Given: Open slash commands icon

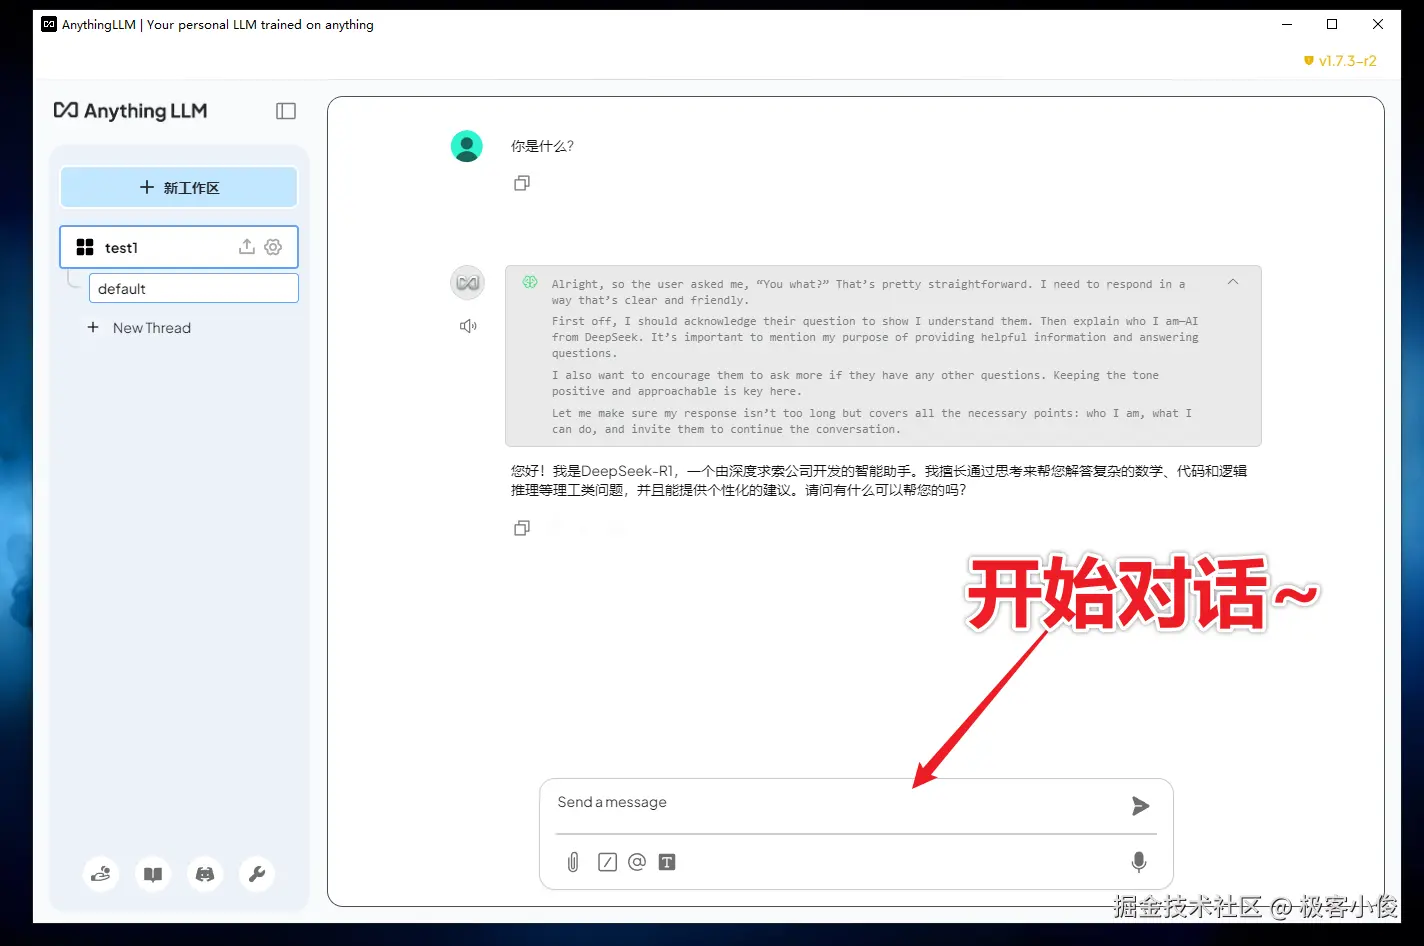Looking at the screenshot, I should 607,862.
